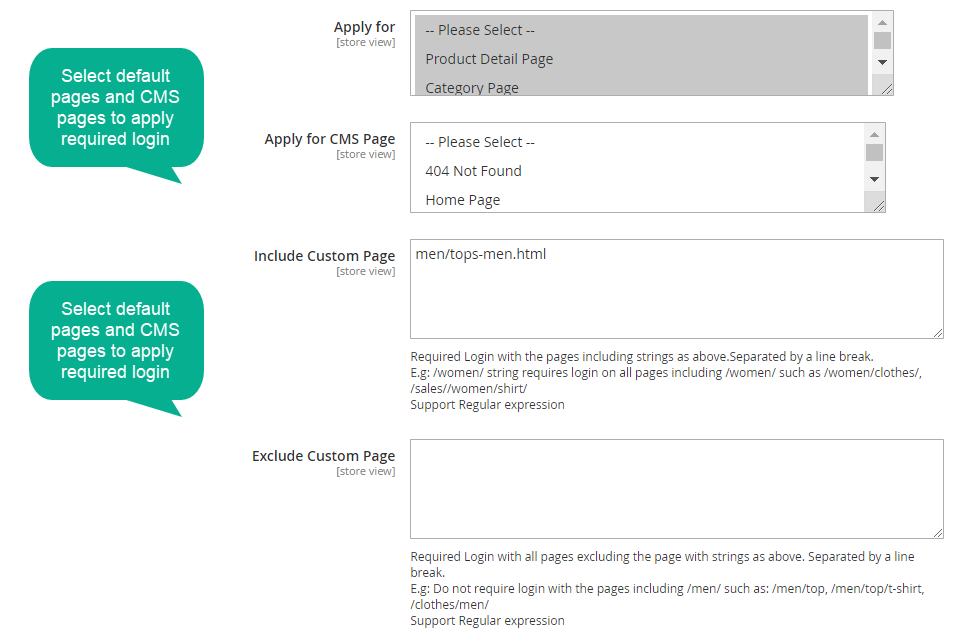
Task: Click resize grip of Apply for list
Action: tap(887, 89)
